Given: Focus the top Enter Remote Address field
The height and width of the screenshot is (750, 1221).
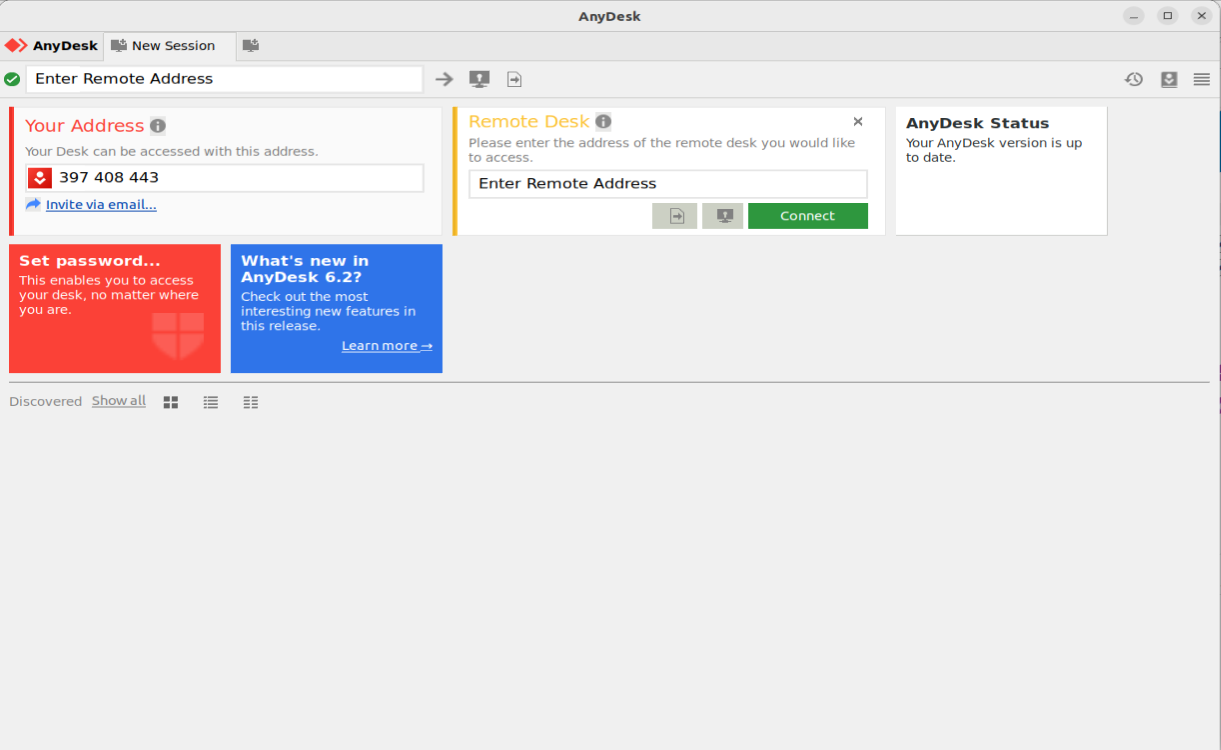Looking at the screenshot, I should point(224,79).
